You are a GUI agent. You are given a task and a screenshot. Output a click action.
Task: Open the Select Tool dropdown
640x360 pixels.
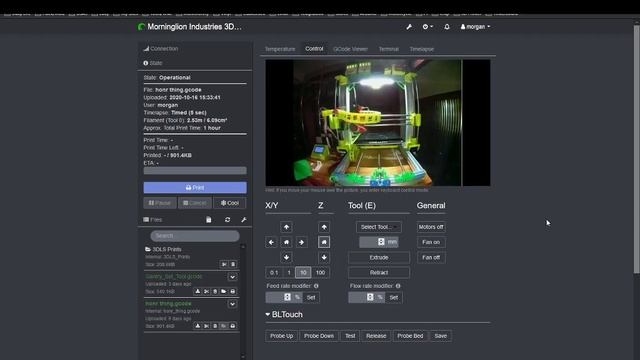pos(378,227)
